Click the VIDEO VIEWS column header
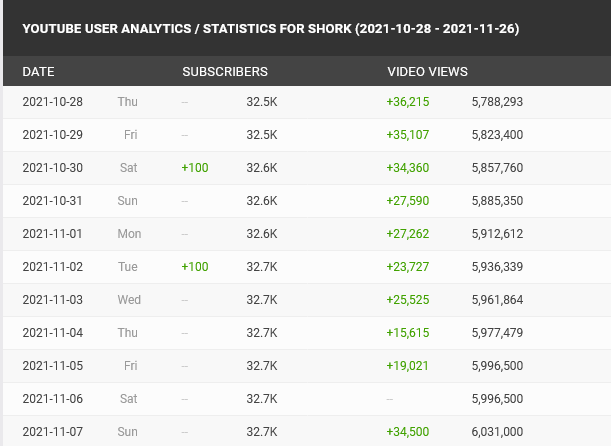This screenshot has width=611, height=446. click(x=427, y=72)
